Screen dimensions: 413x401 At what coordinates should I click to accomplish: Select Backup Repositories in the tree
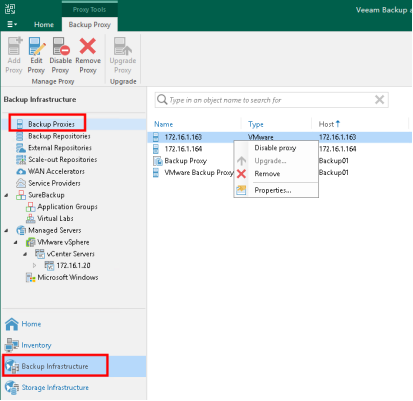pyautogui.click(x=59, y=136)
